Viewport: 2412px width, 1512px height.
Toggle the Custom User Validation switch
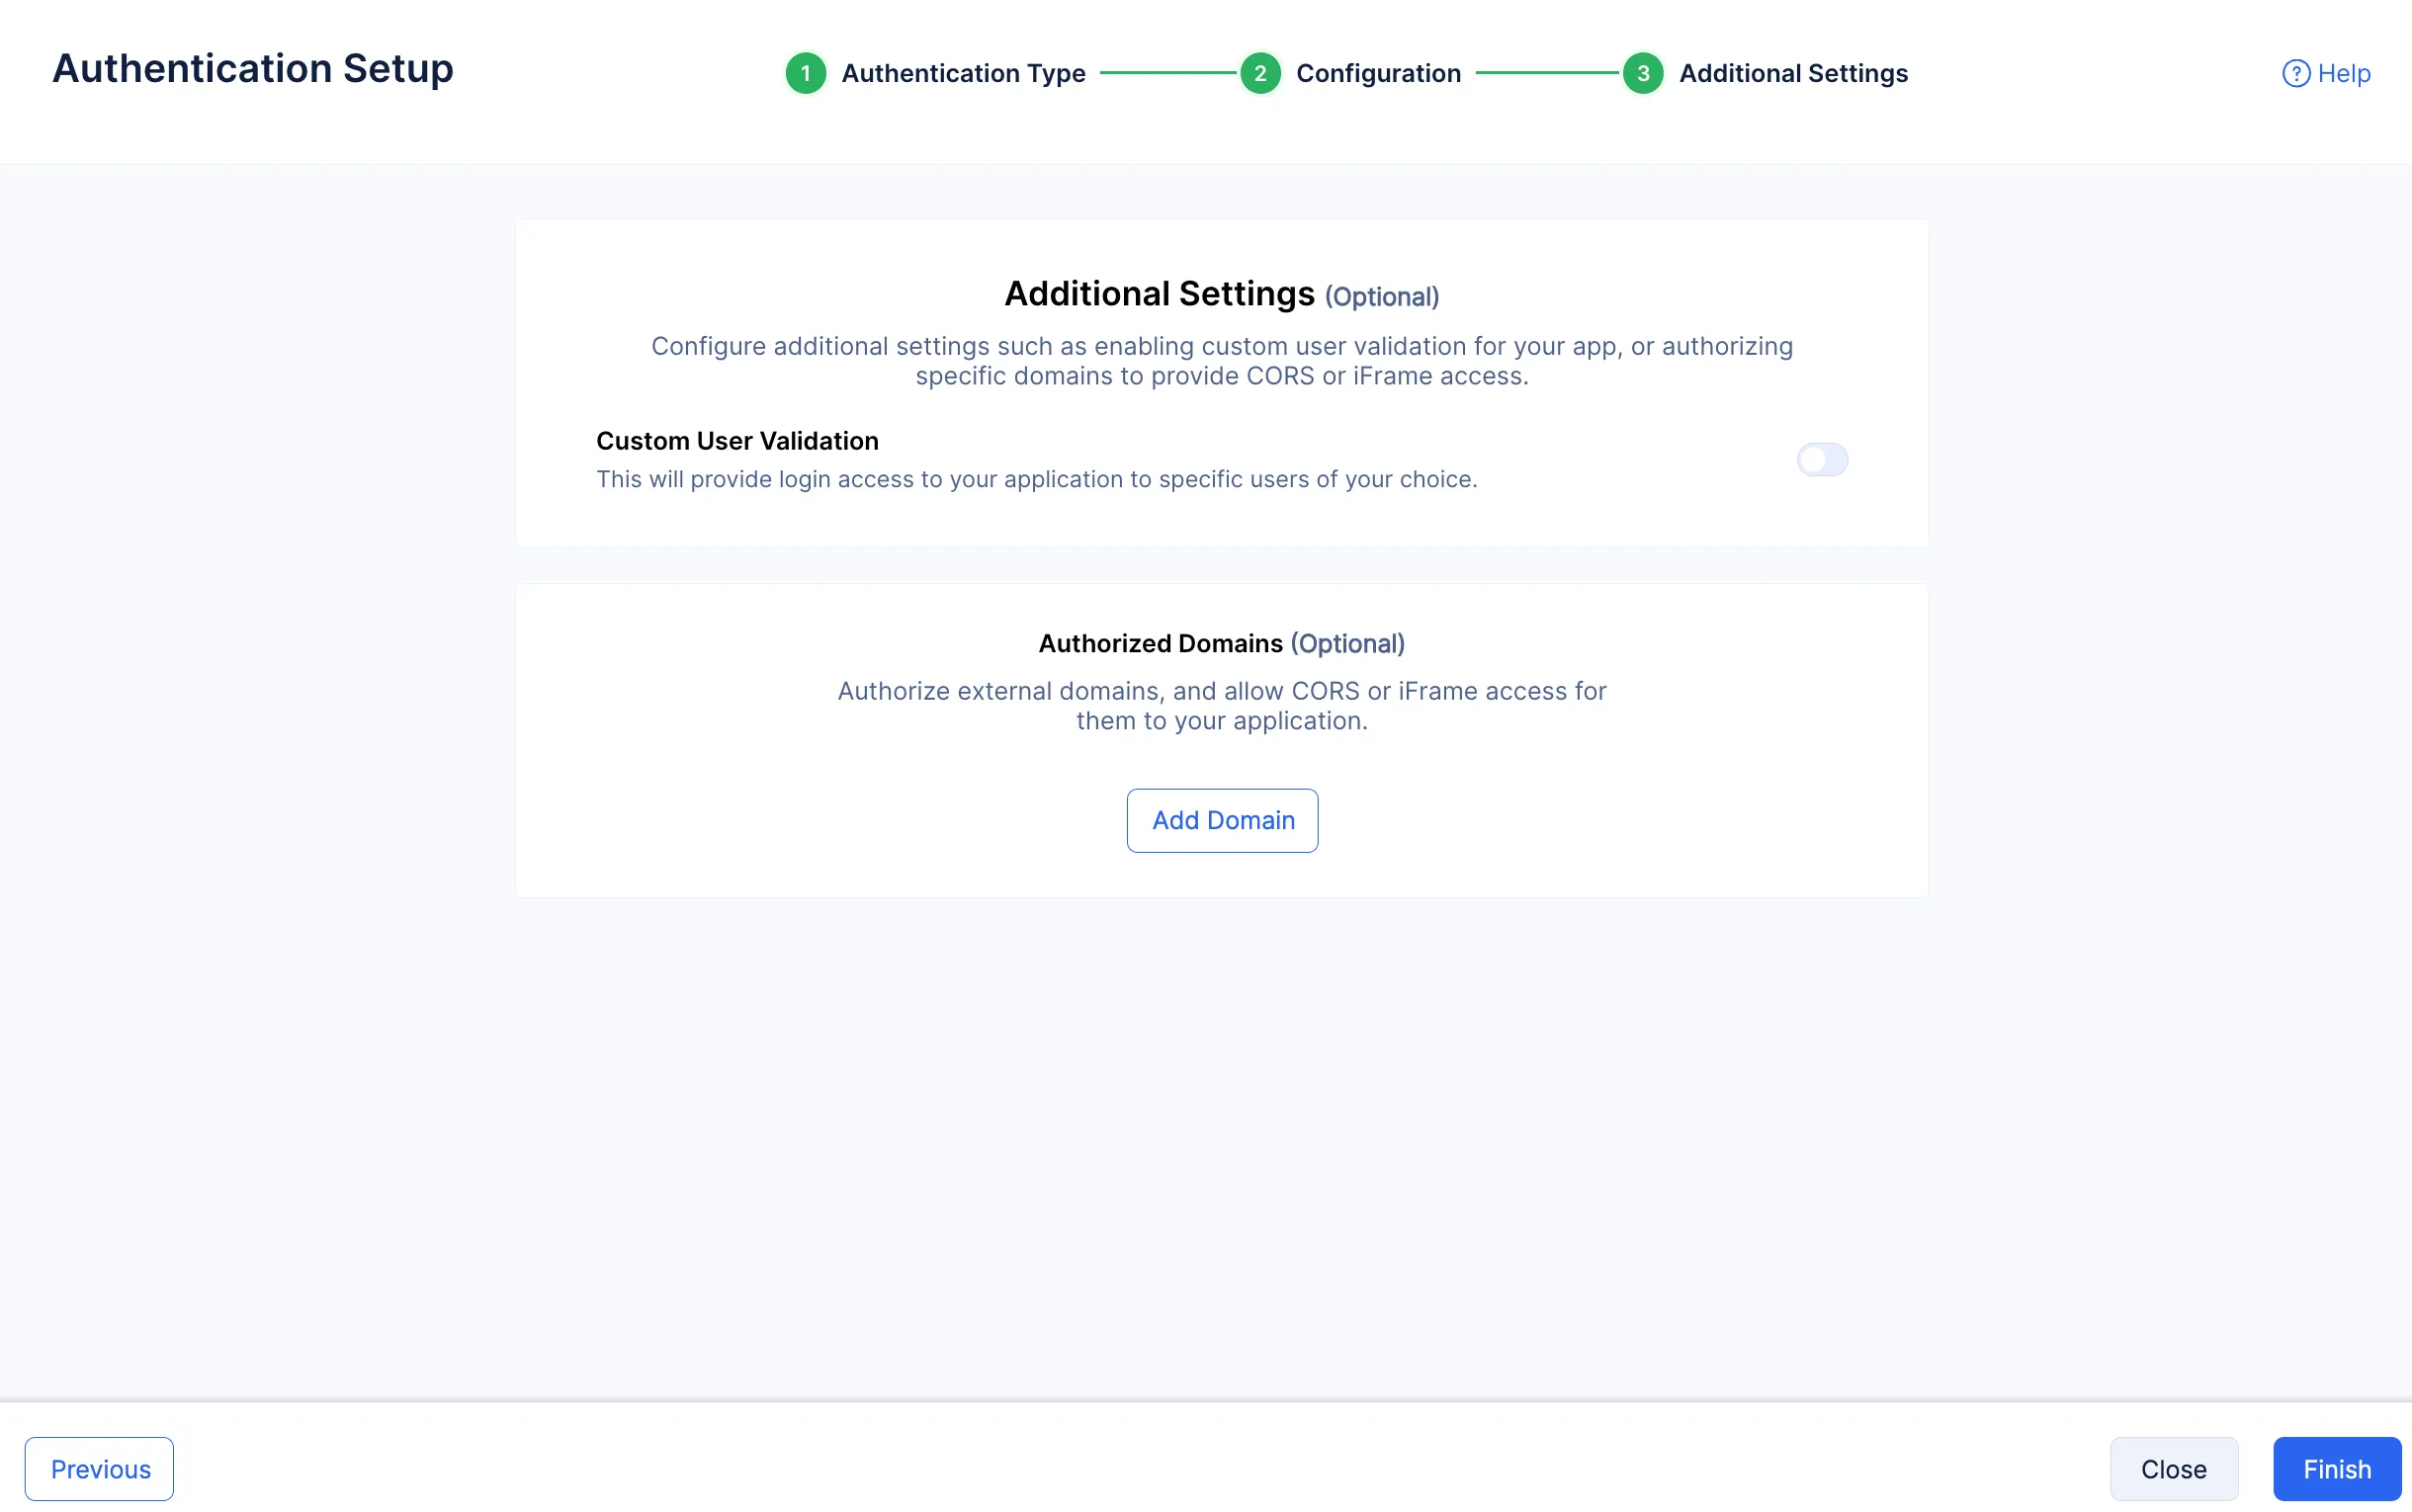tap(1822, 460)
